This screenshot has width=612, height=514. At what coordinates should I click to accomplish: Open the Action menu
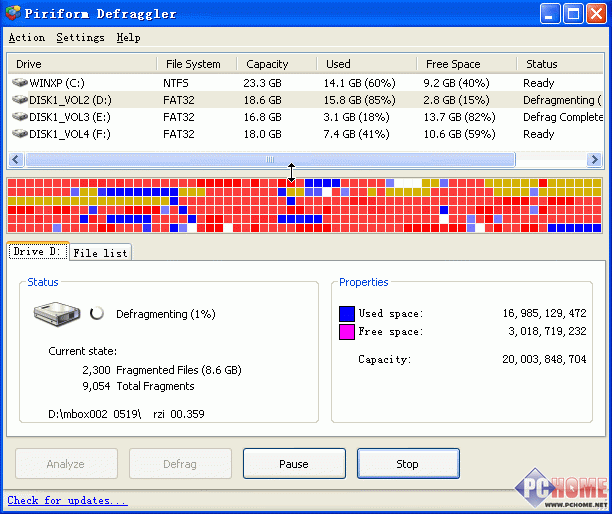point(27,37)
